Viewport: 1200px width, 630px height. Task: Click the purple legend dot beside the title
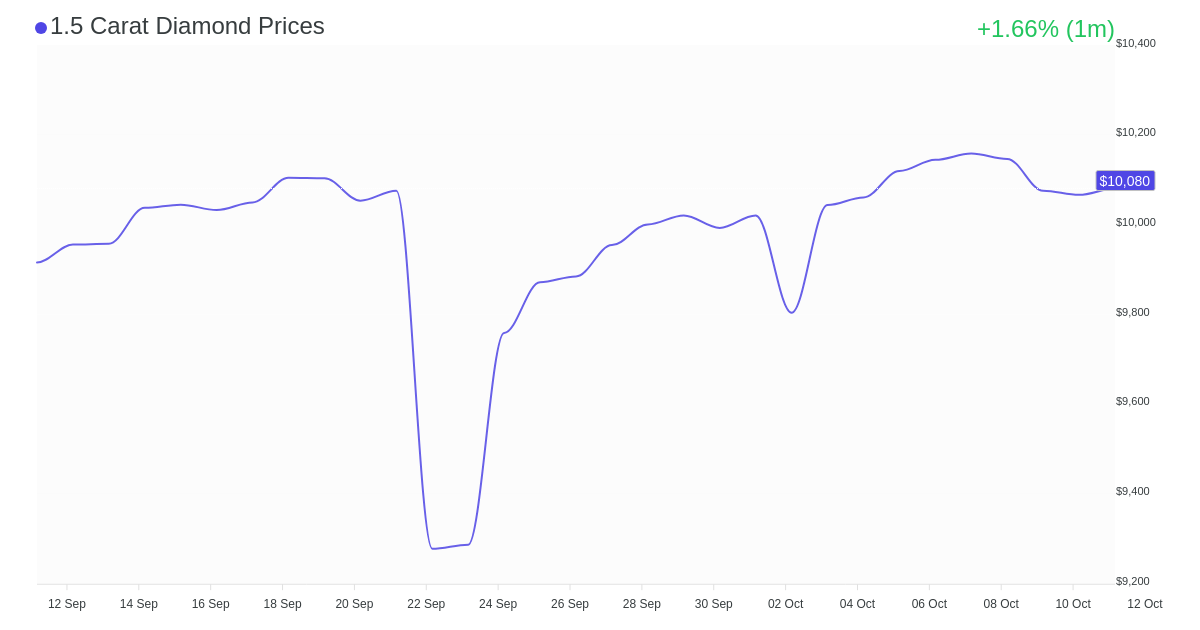pos(41,28)
